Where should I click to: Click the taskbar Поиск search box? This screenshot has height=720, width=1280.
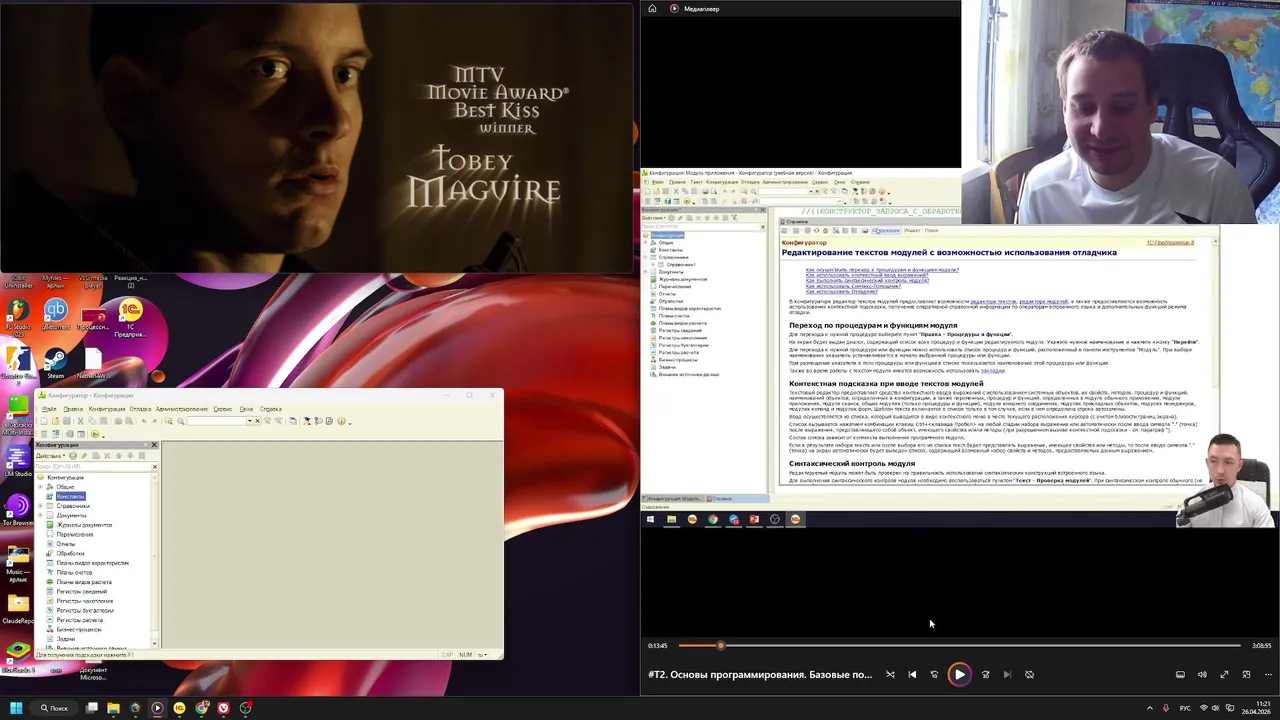click(54, 708)
